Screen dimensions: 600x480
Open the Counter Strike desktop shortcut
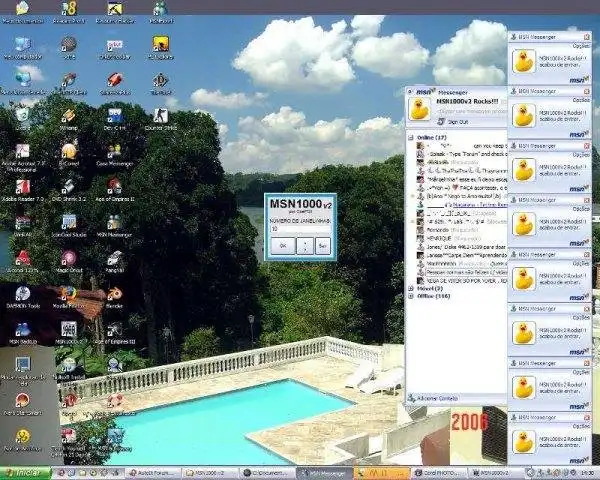pos(160,117)
